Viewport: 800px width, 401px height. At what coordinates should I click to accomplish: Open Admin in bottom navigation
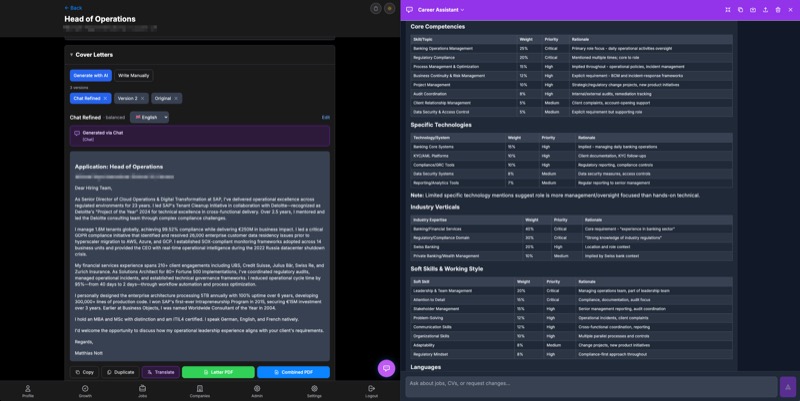pyautogui.click(x=257, y=391)
